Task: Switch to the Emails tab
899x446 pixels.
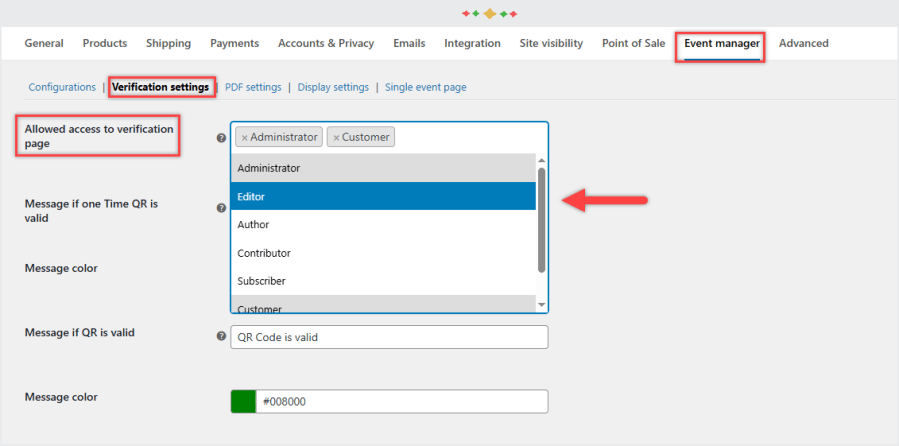Action: (409, 43)
